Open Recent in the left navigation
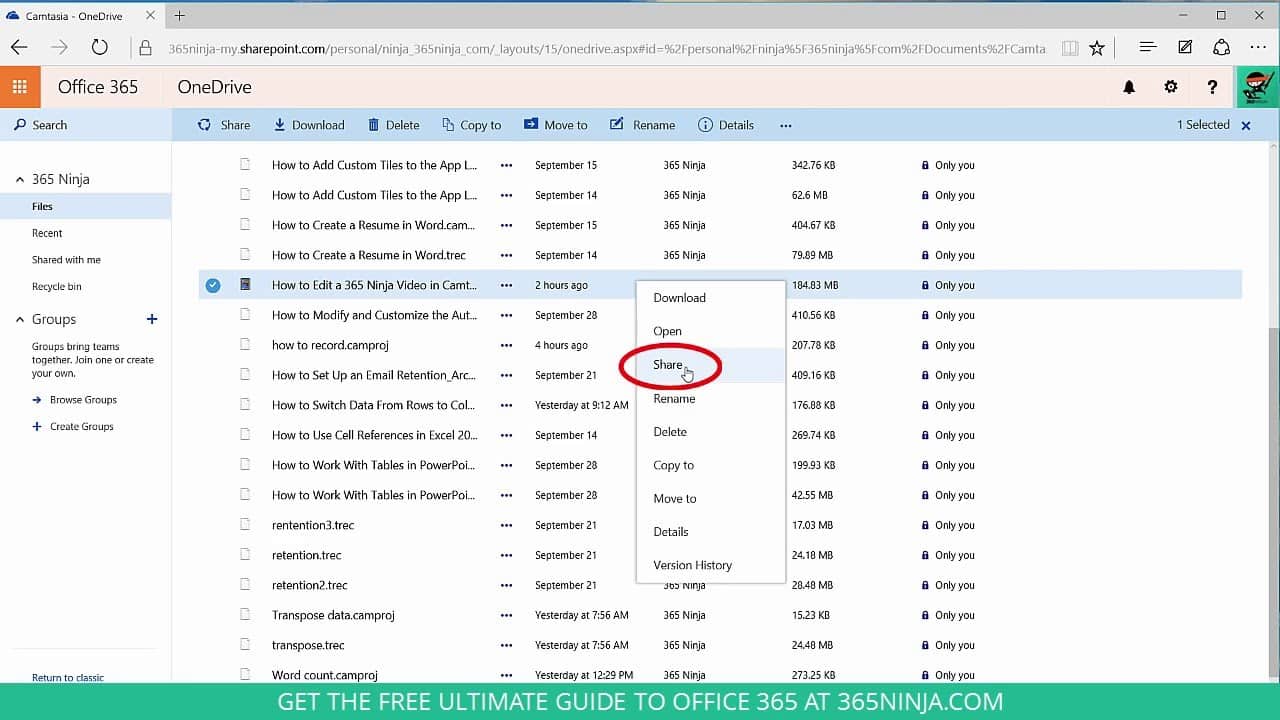Viewport: 1280px width, 720px height. point(47,233)
